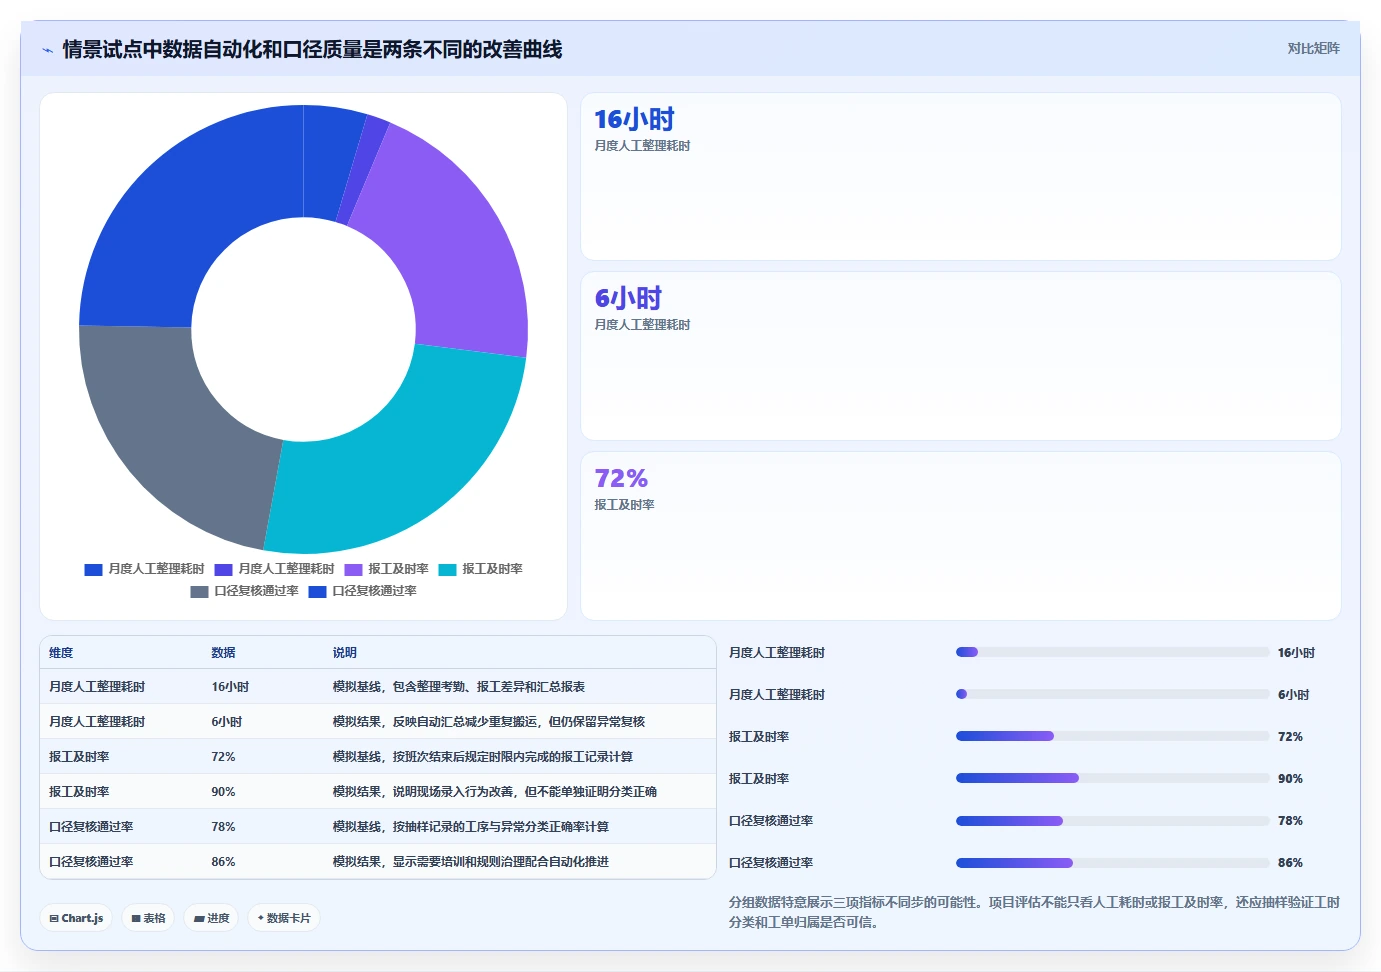Click description 模拟基线，按抽样记录的工序与异常分类正确率计算
The image size is (1381, 972).
pos(471,827)
